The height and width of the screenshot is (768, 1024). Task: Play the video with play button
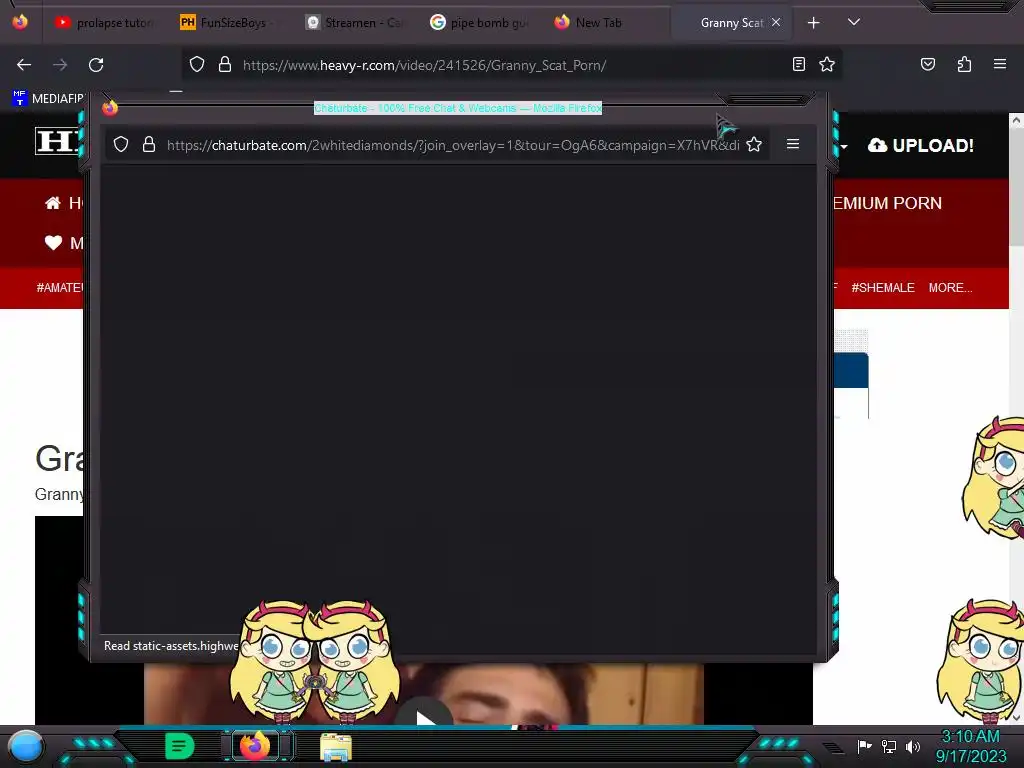click(x=425, y=718)
